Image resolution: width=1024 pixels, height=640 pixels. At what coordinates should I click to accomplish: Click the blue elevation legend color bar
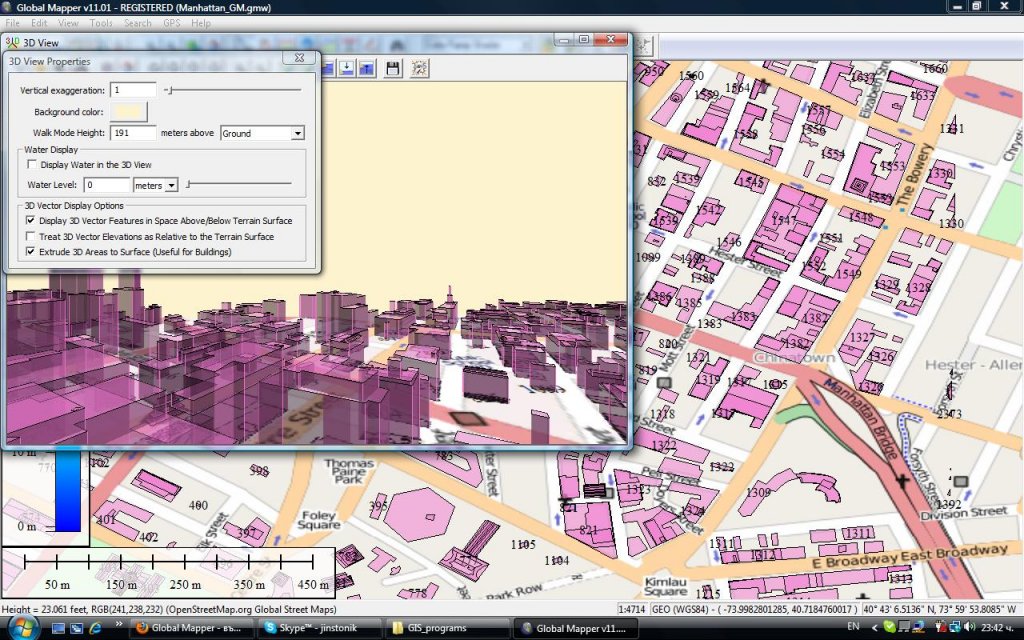pyautogui.click(x=67, y=490)
